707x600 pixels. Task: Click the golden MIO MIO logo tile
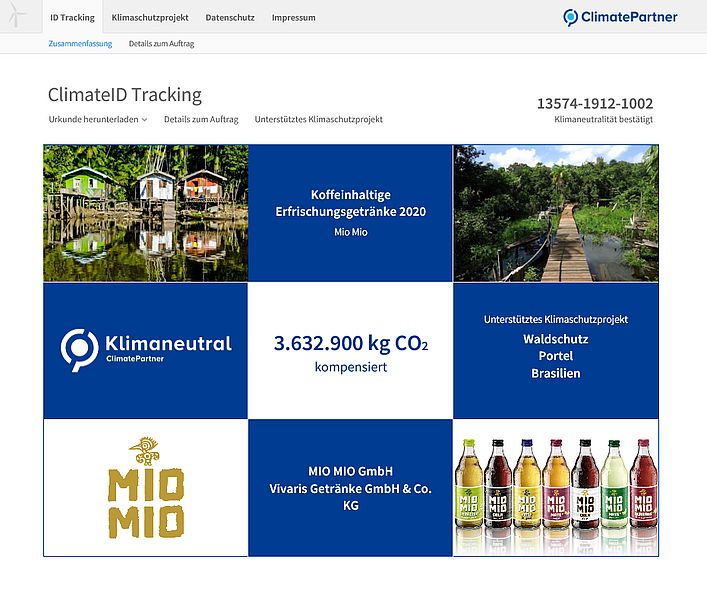point(146,488)
